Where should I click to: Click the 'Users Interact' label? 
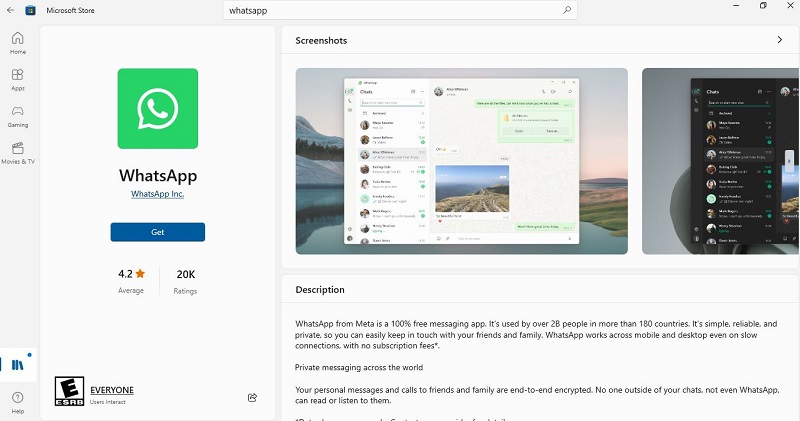(x=108, y=402)
